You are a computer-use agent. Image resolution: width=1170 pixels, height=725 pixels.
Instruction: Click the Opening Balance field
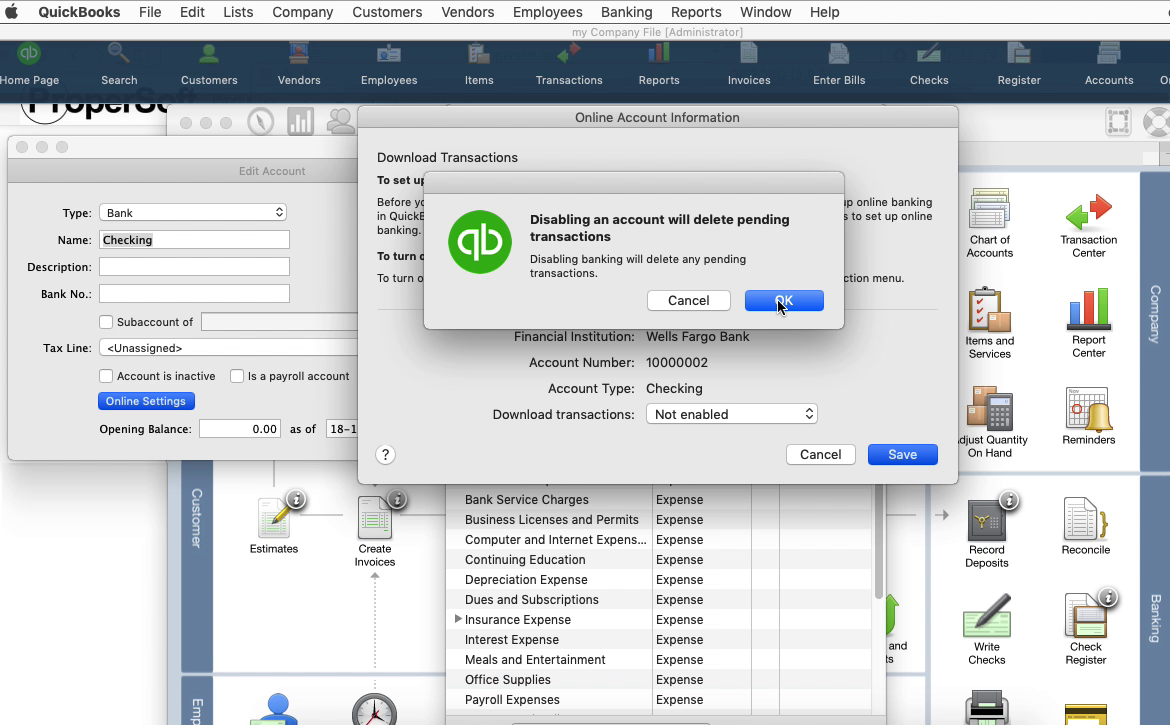coord(240,429)
